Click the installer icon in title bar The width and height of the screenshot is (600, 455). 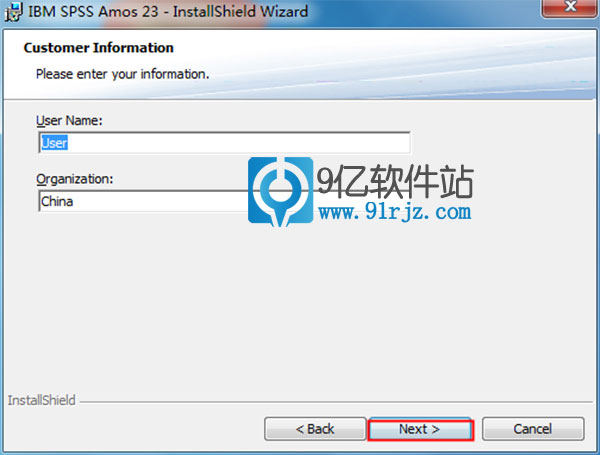click(13, 11)
